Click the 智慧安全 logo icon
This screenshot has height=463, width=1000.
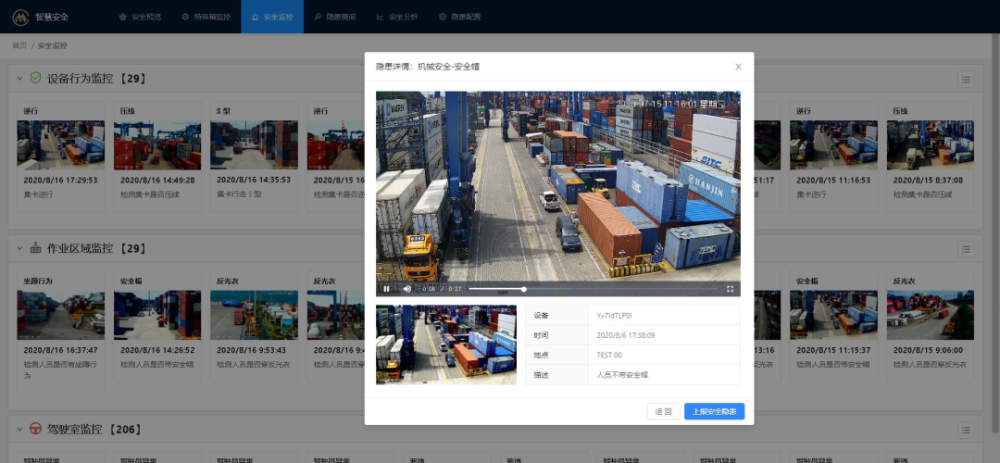20,17
